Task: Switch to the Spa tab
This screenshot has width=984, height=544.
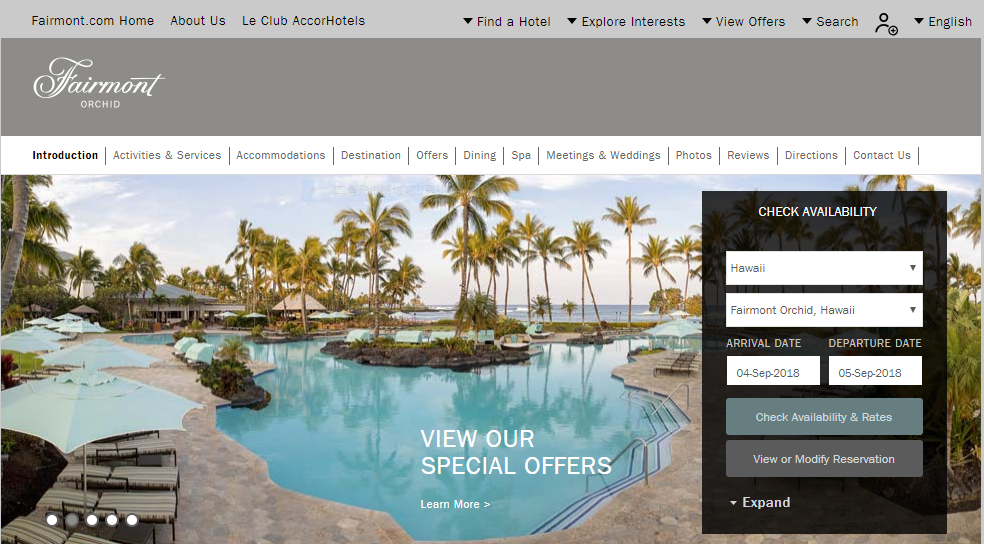Action: (x=521, y=155)
